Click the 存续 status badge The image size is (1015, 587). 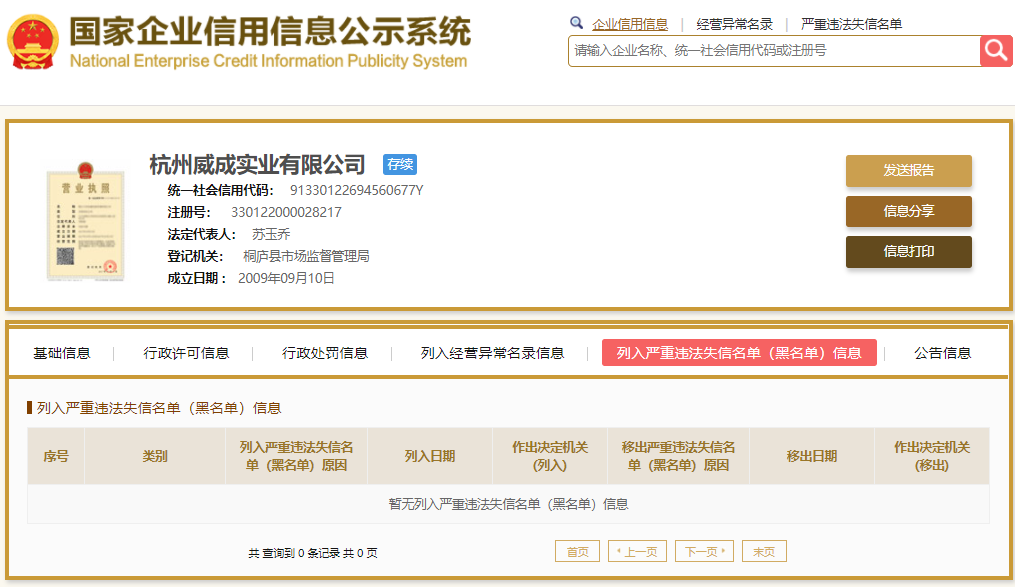click(x=400, y=164)
